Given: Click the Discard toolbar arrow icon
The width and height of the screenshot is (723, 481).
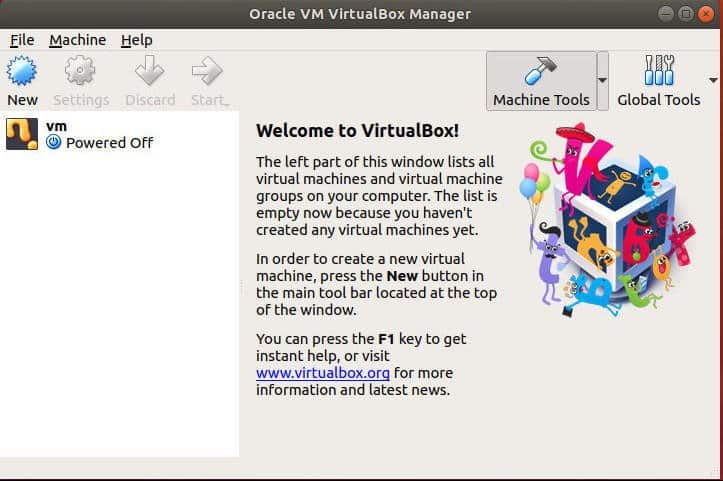Looking at the screenshot, I should [x=149, y=71].
